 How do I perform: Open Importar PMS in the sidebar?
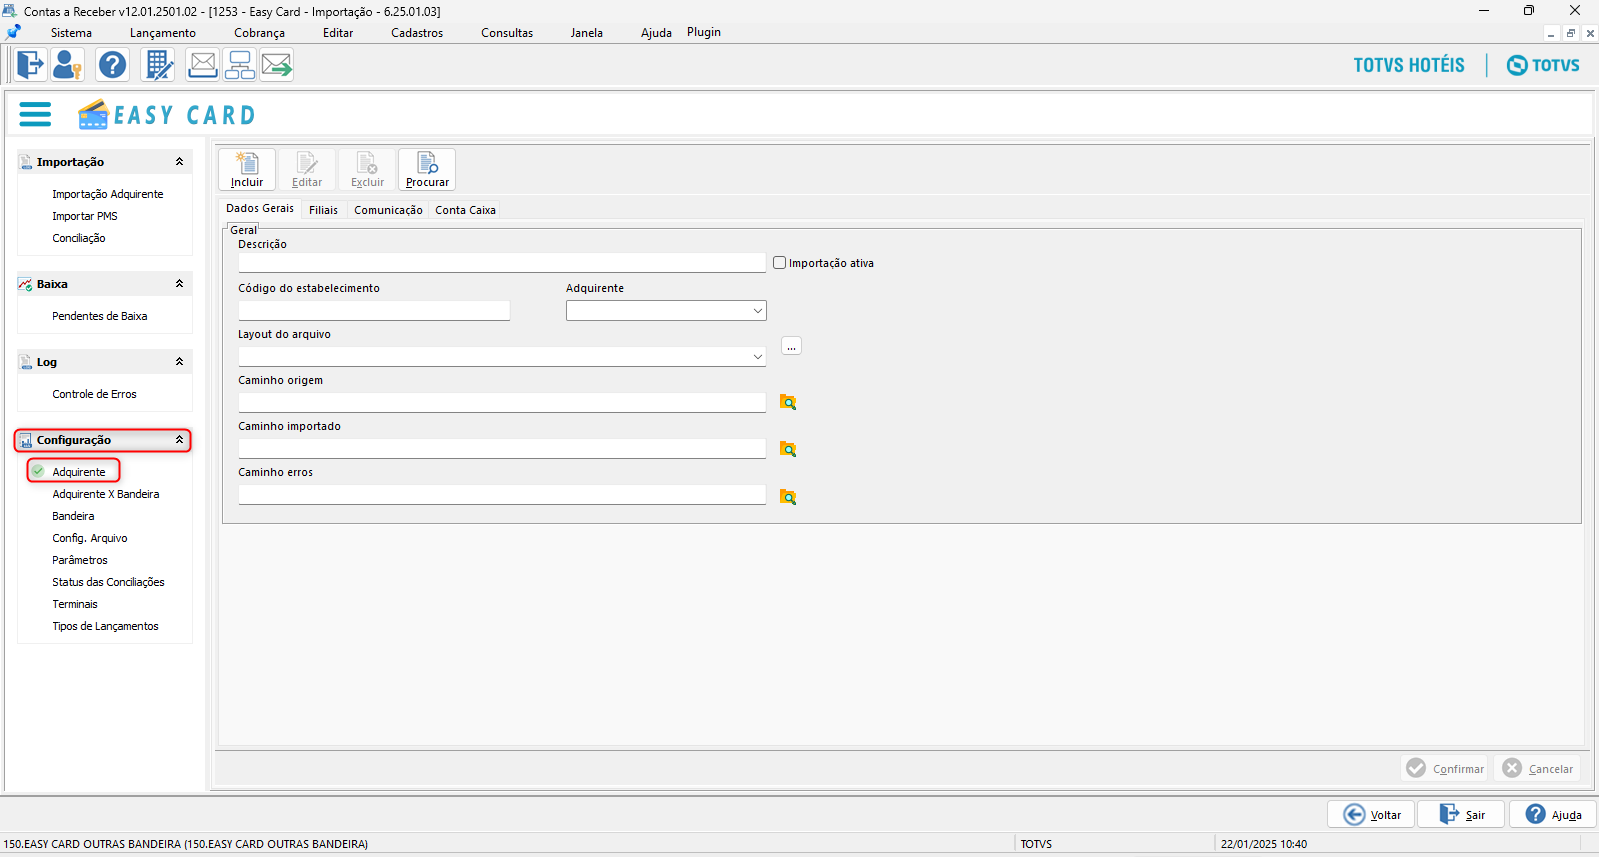(x=85, y=216)
